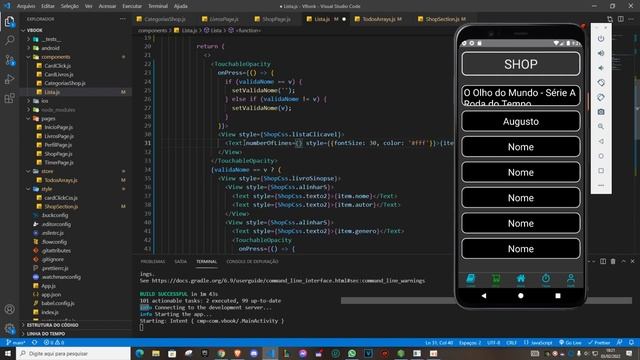This screenshot has width=640, height=360.
Task: Click Go Live in status bar
Action: point(571,342)
